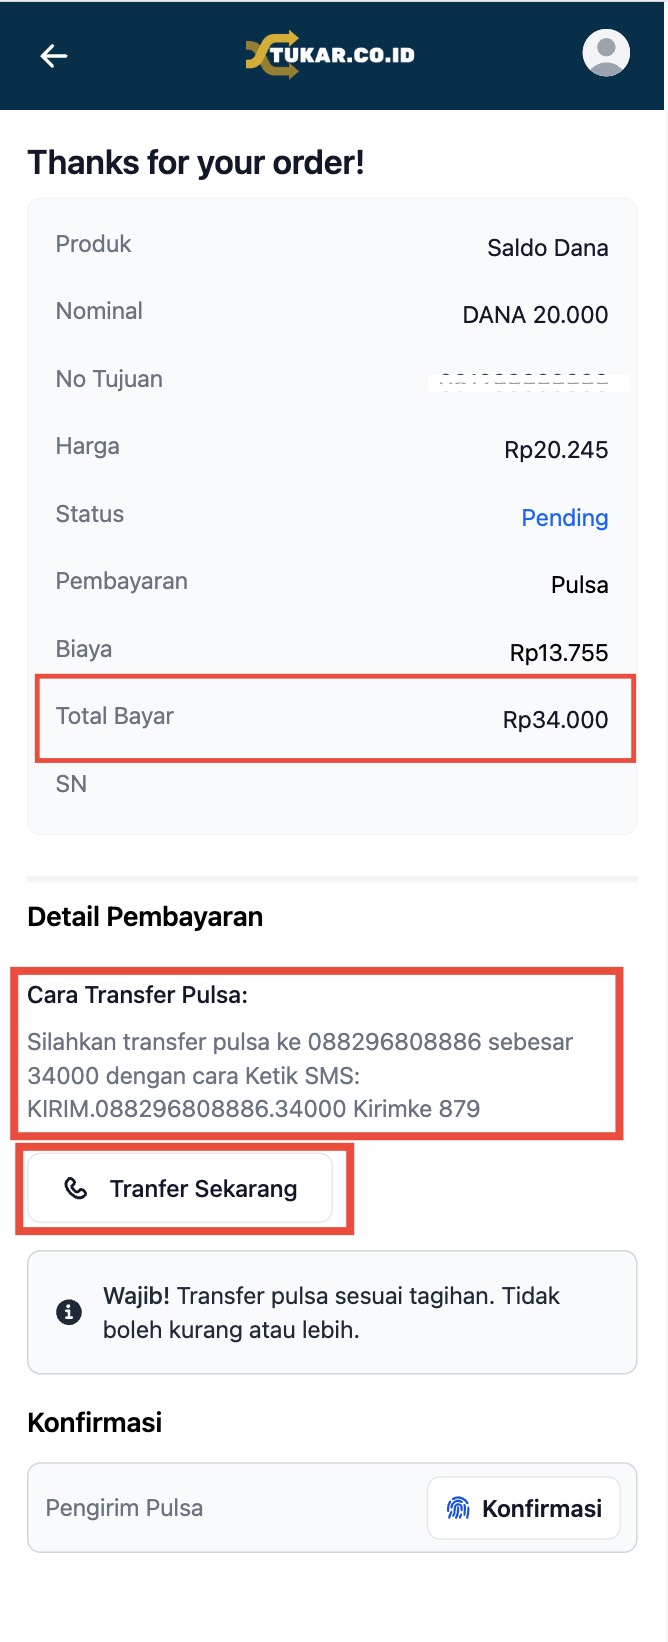668x1642 pixels.
Task: Click the Cara Transfer Pulsa instruction text
Action: (300, 1075)
